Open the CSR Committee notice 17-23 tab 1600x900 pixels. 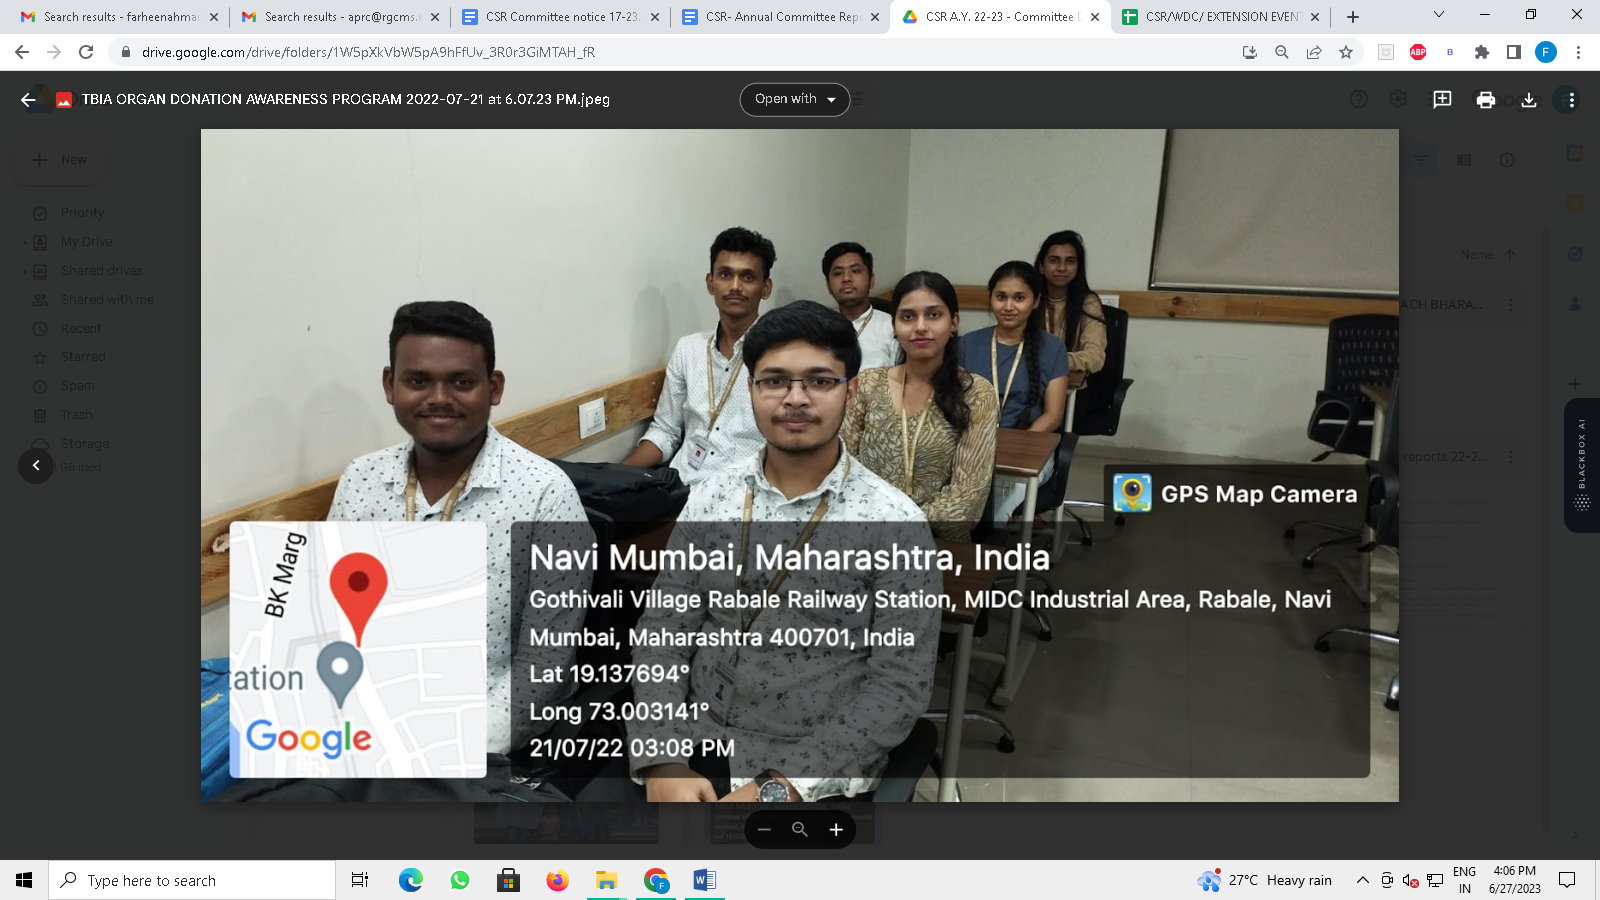point(561,17)
